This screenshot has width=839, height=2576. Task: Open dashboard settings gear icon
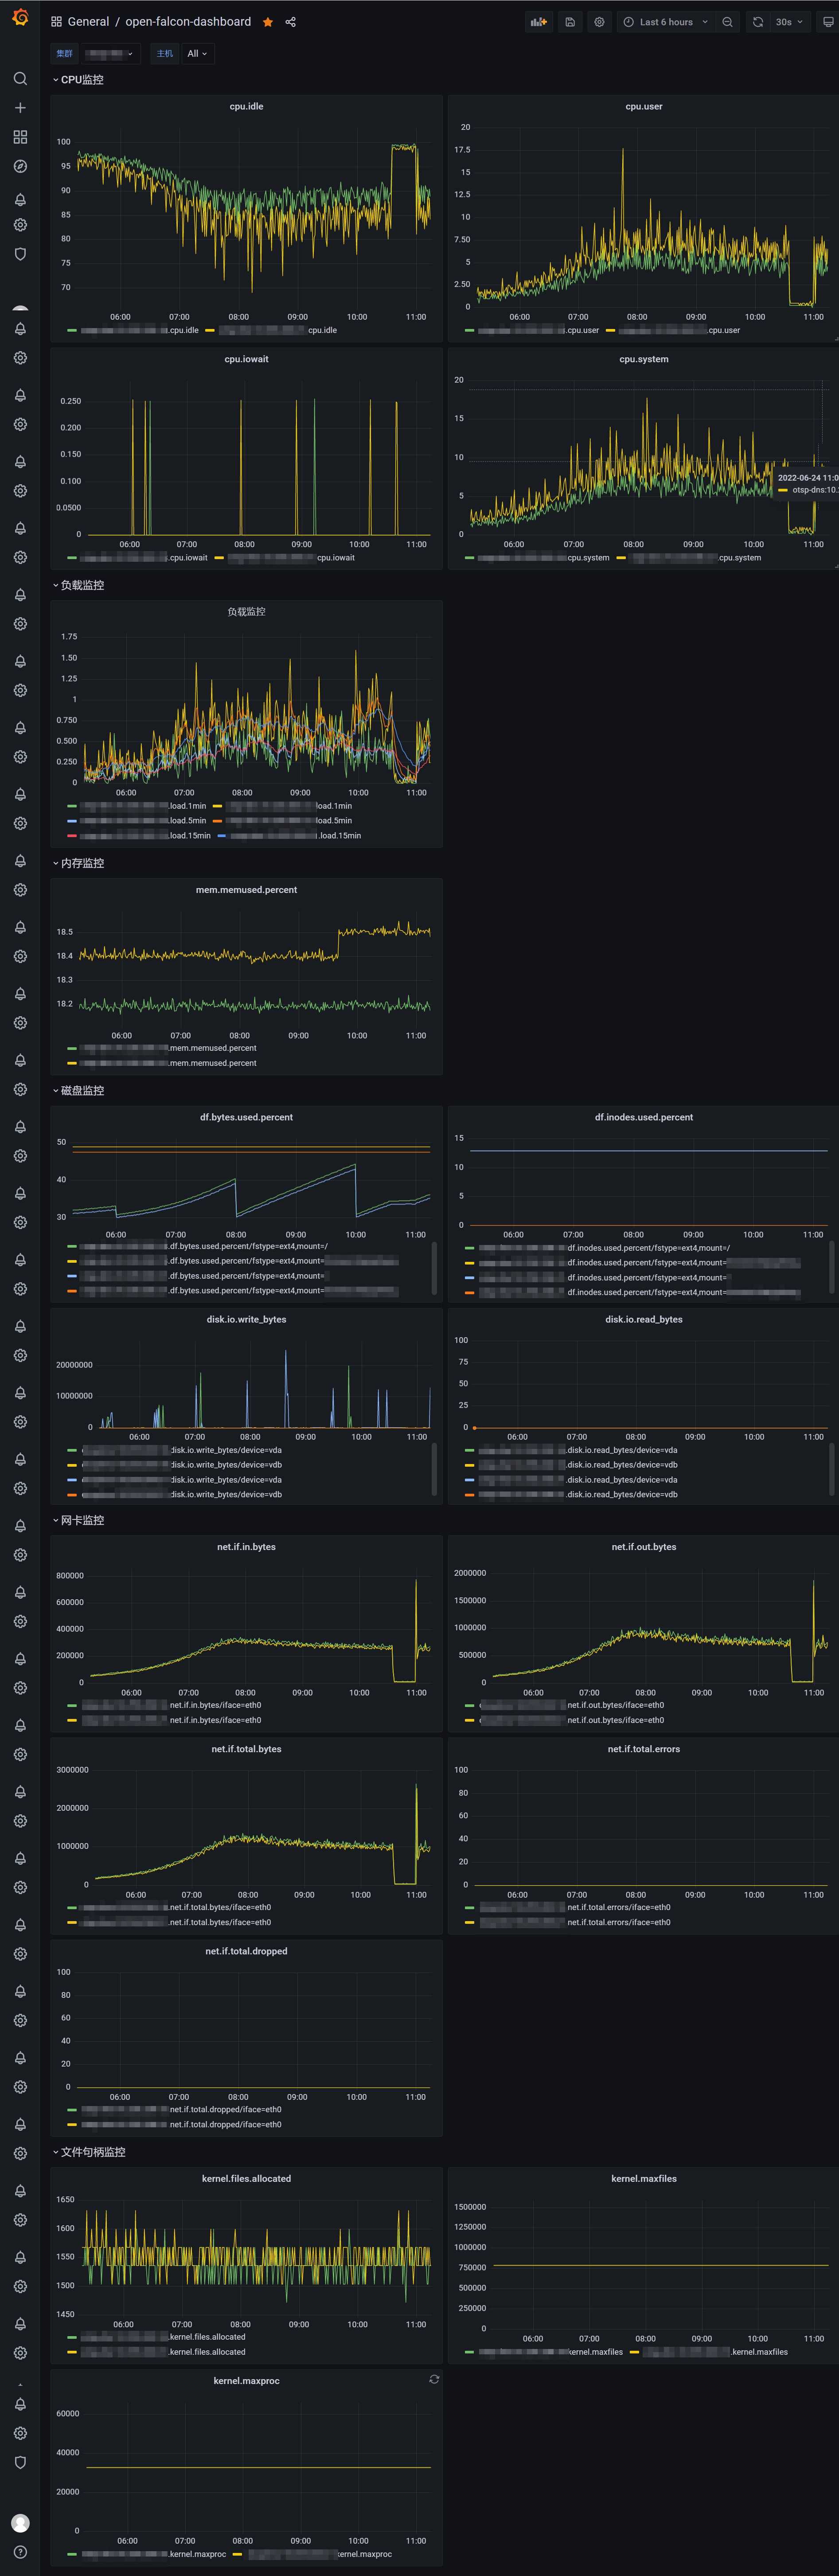coord(599,22)
